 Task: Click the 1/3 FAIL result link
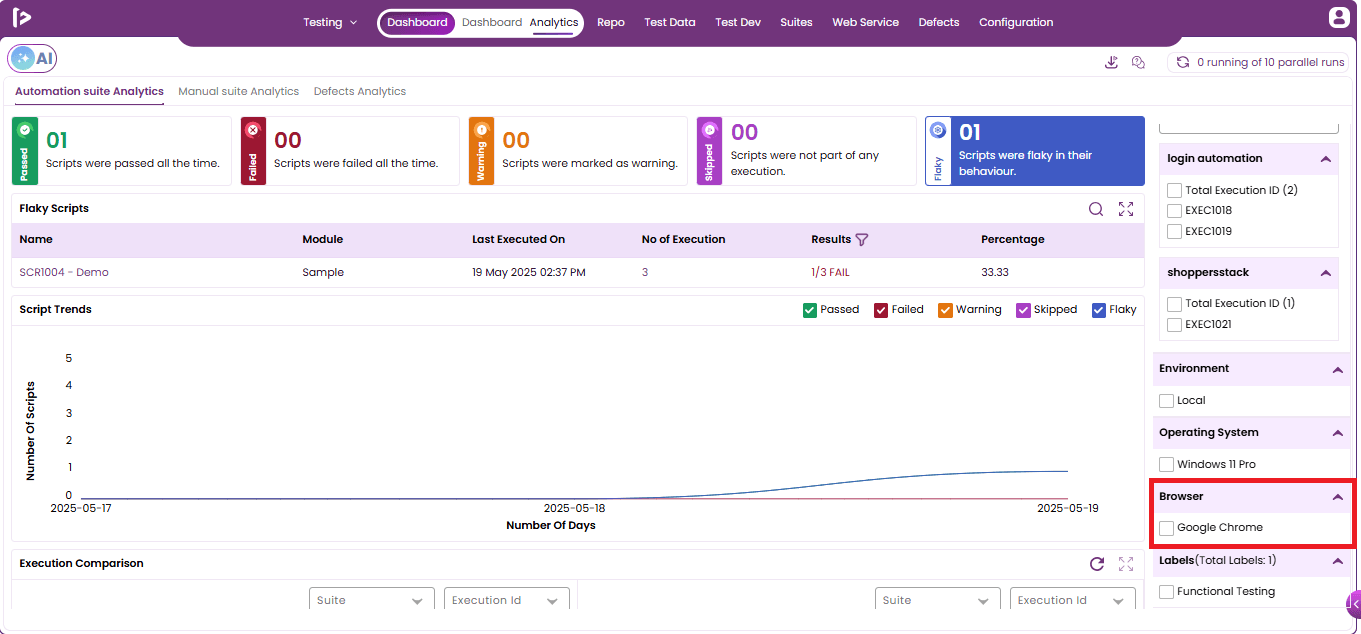[x=830, y=272]
